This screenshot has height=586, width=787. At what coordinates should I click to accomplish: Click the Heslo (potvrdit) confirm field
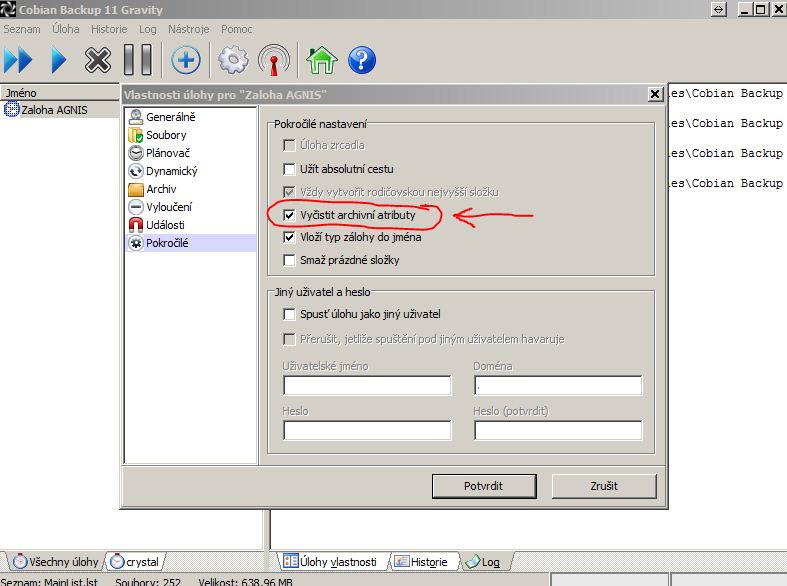558,430
